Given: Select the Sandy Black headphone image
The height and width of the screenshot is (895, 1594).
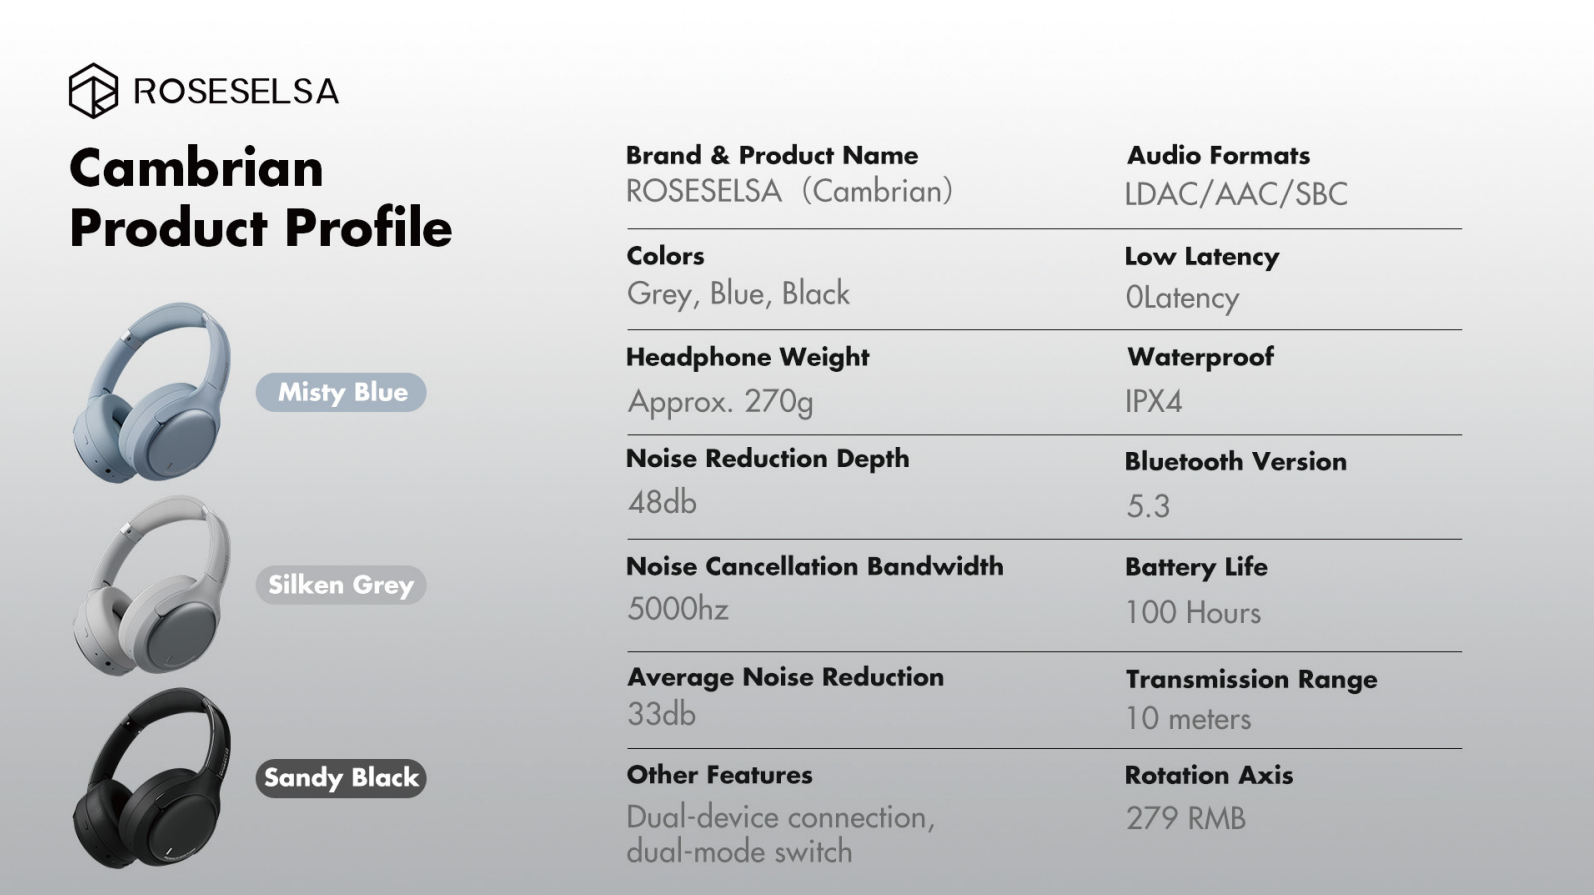Looking at the screenshot, I should pos(152,779).
